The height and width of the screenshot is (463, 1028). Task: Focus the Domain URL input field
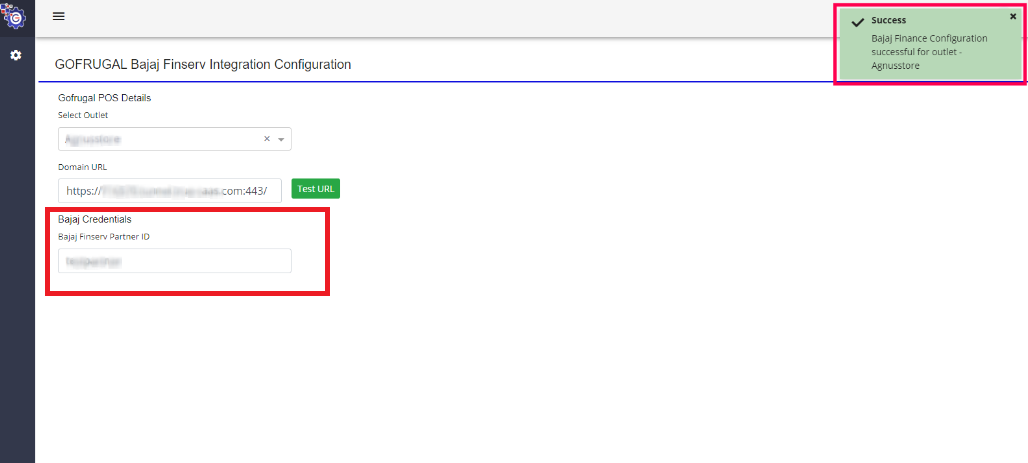click(x=170, y=191)
